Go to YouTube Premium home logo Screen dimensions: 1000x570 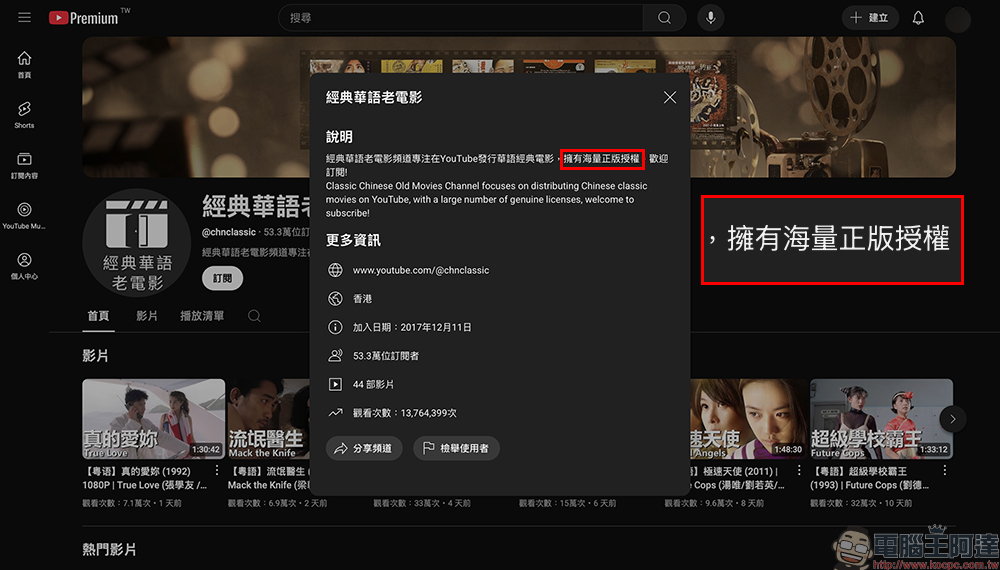pos(84,18)
